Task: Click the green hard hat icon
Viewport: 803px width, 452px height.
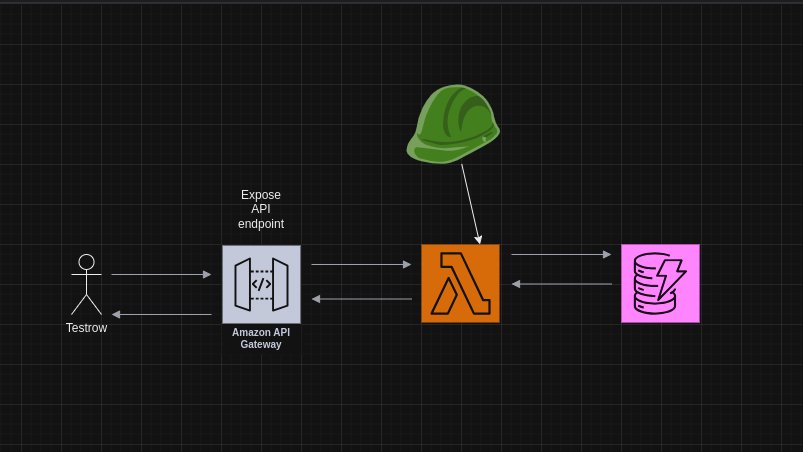Action: 453,124
